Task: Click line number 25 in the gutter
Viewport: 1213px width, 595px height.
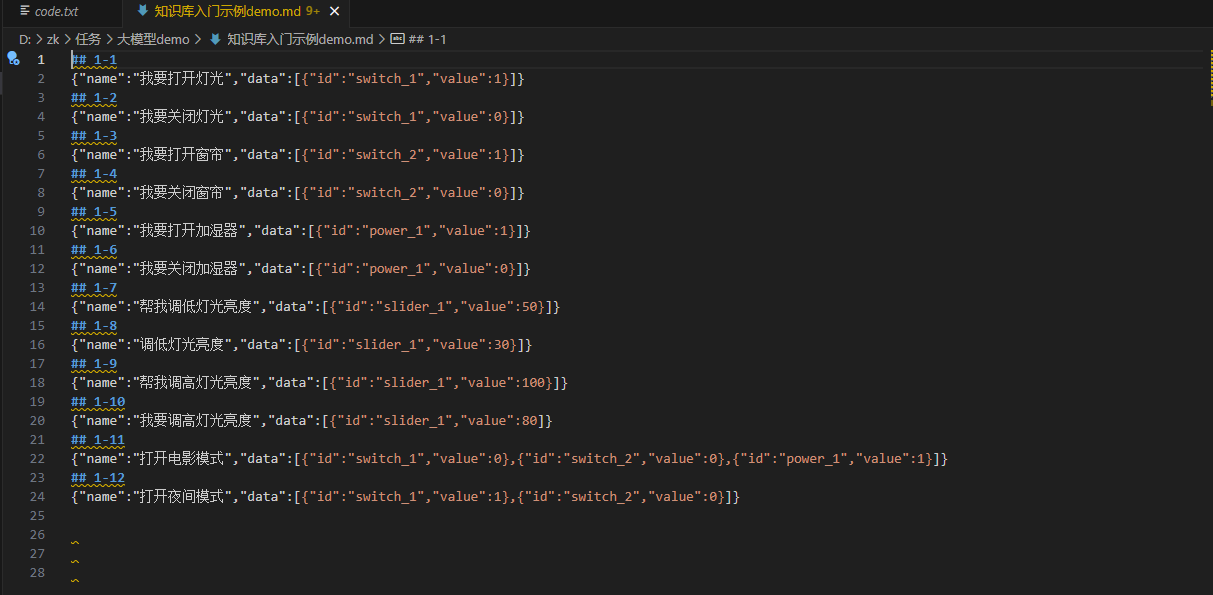Action: coord(40,516)
